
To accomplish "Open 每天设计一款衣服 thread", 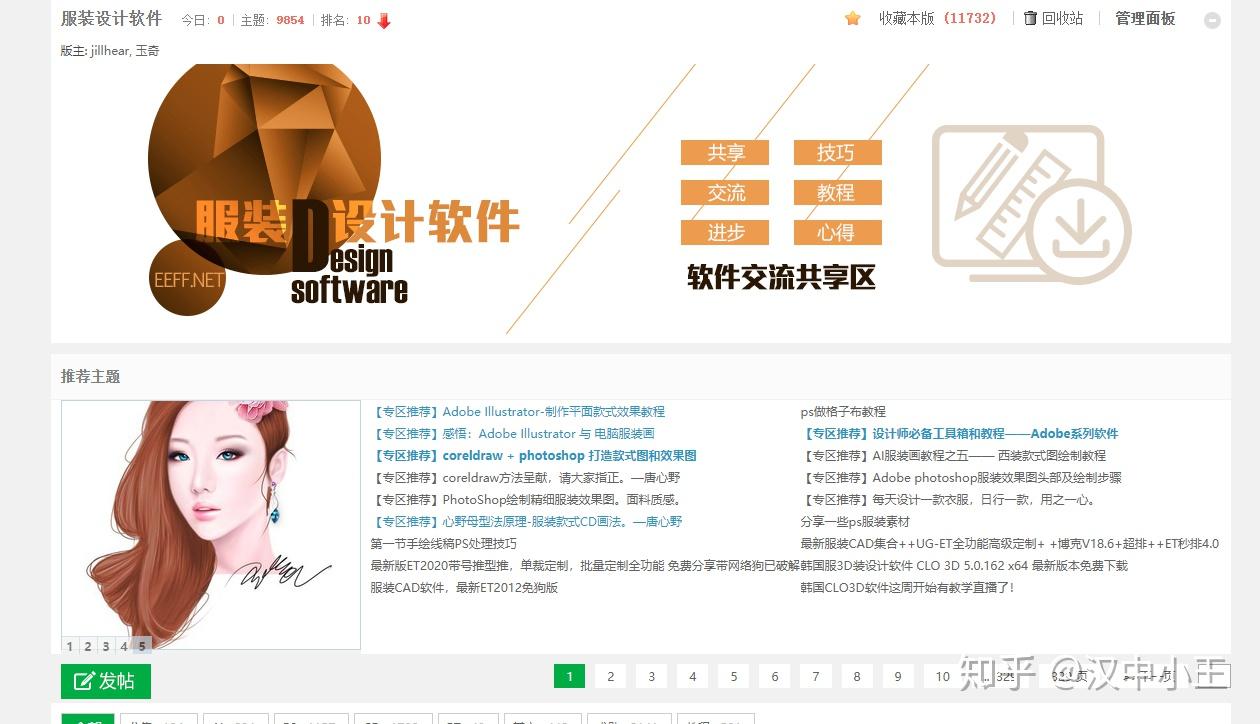I will coord(986,499).
